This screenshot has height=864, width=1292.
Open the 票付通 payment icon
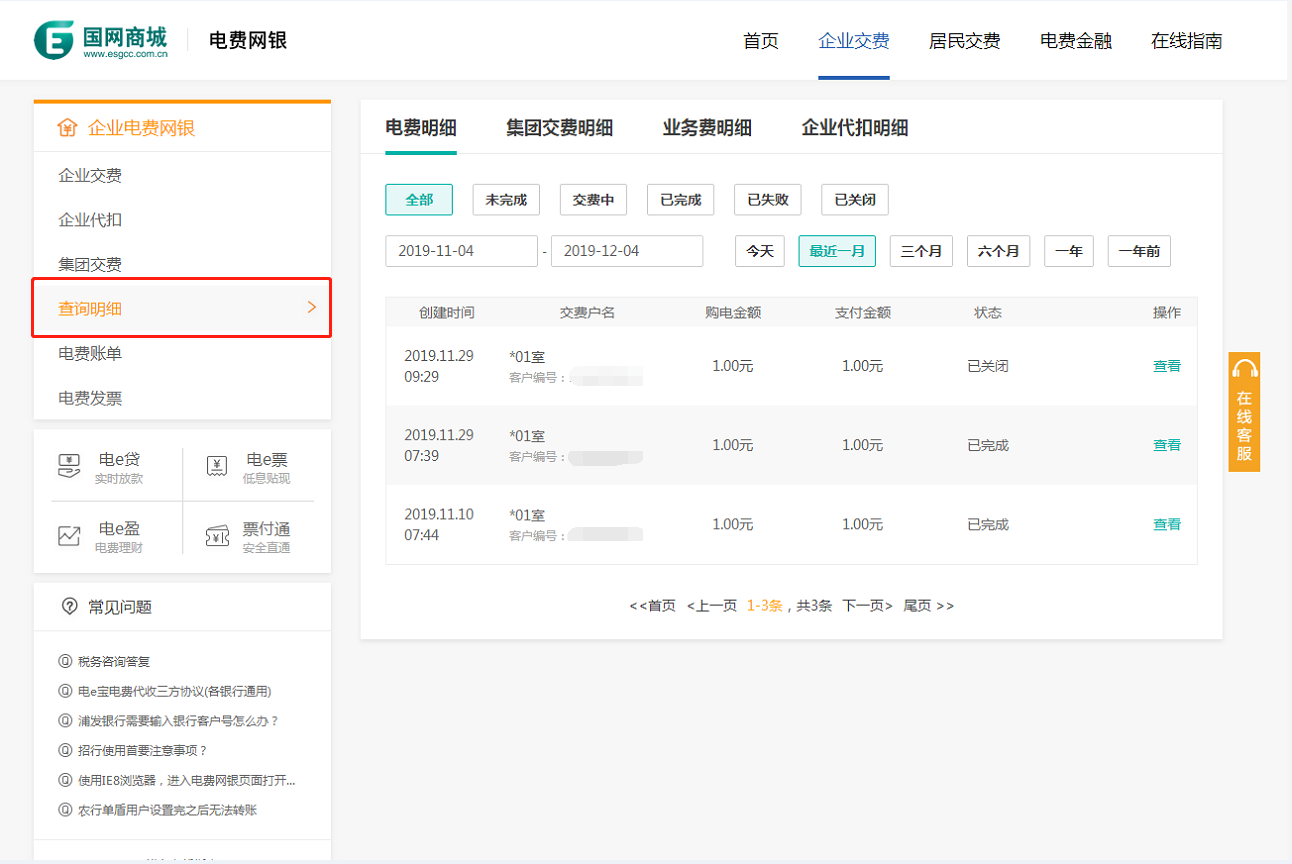(x=217, y=536)
